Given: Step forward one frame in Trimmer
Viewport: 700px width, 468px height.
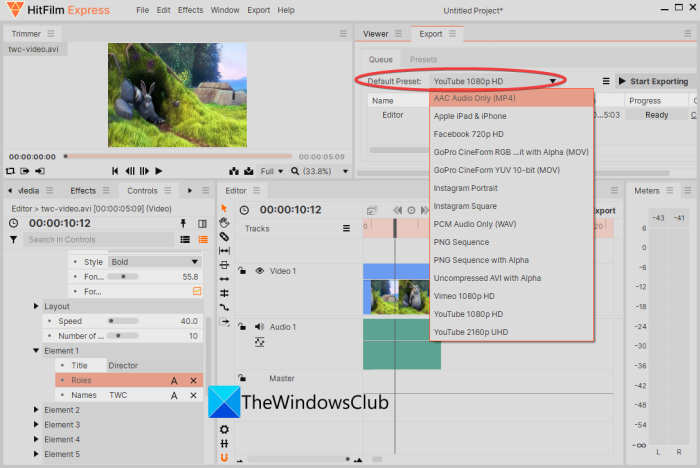Looking at the screenshot, I should [x=144, y=171].
